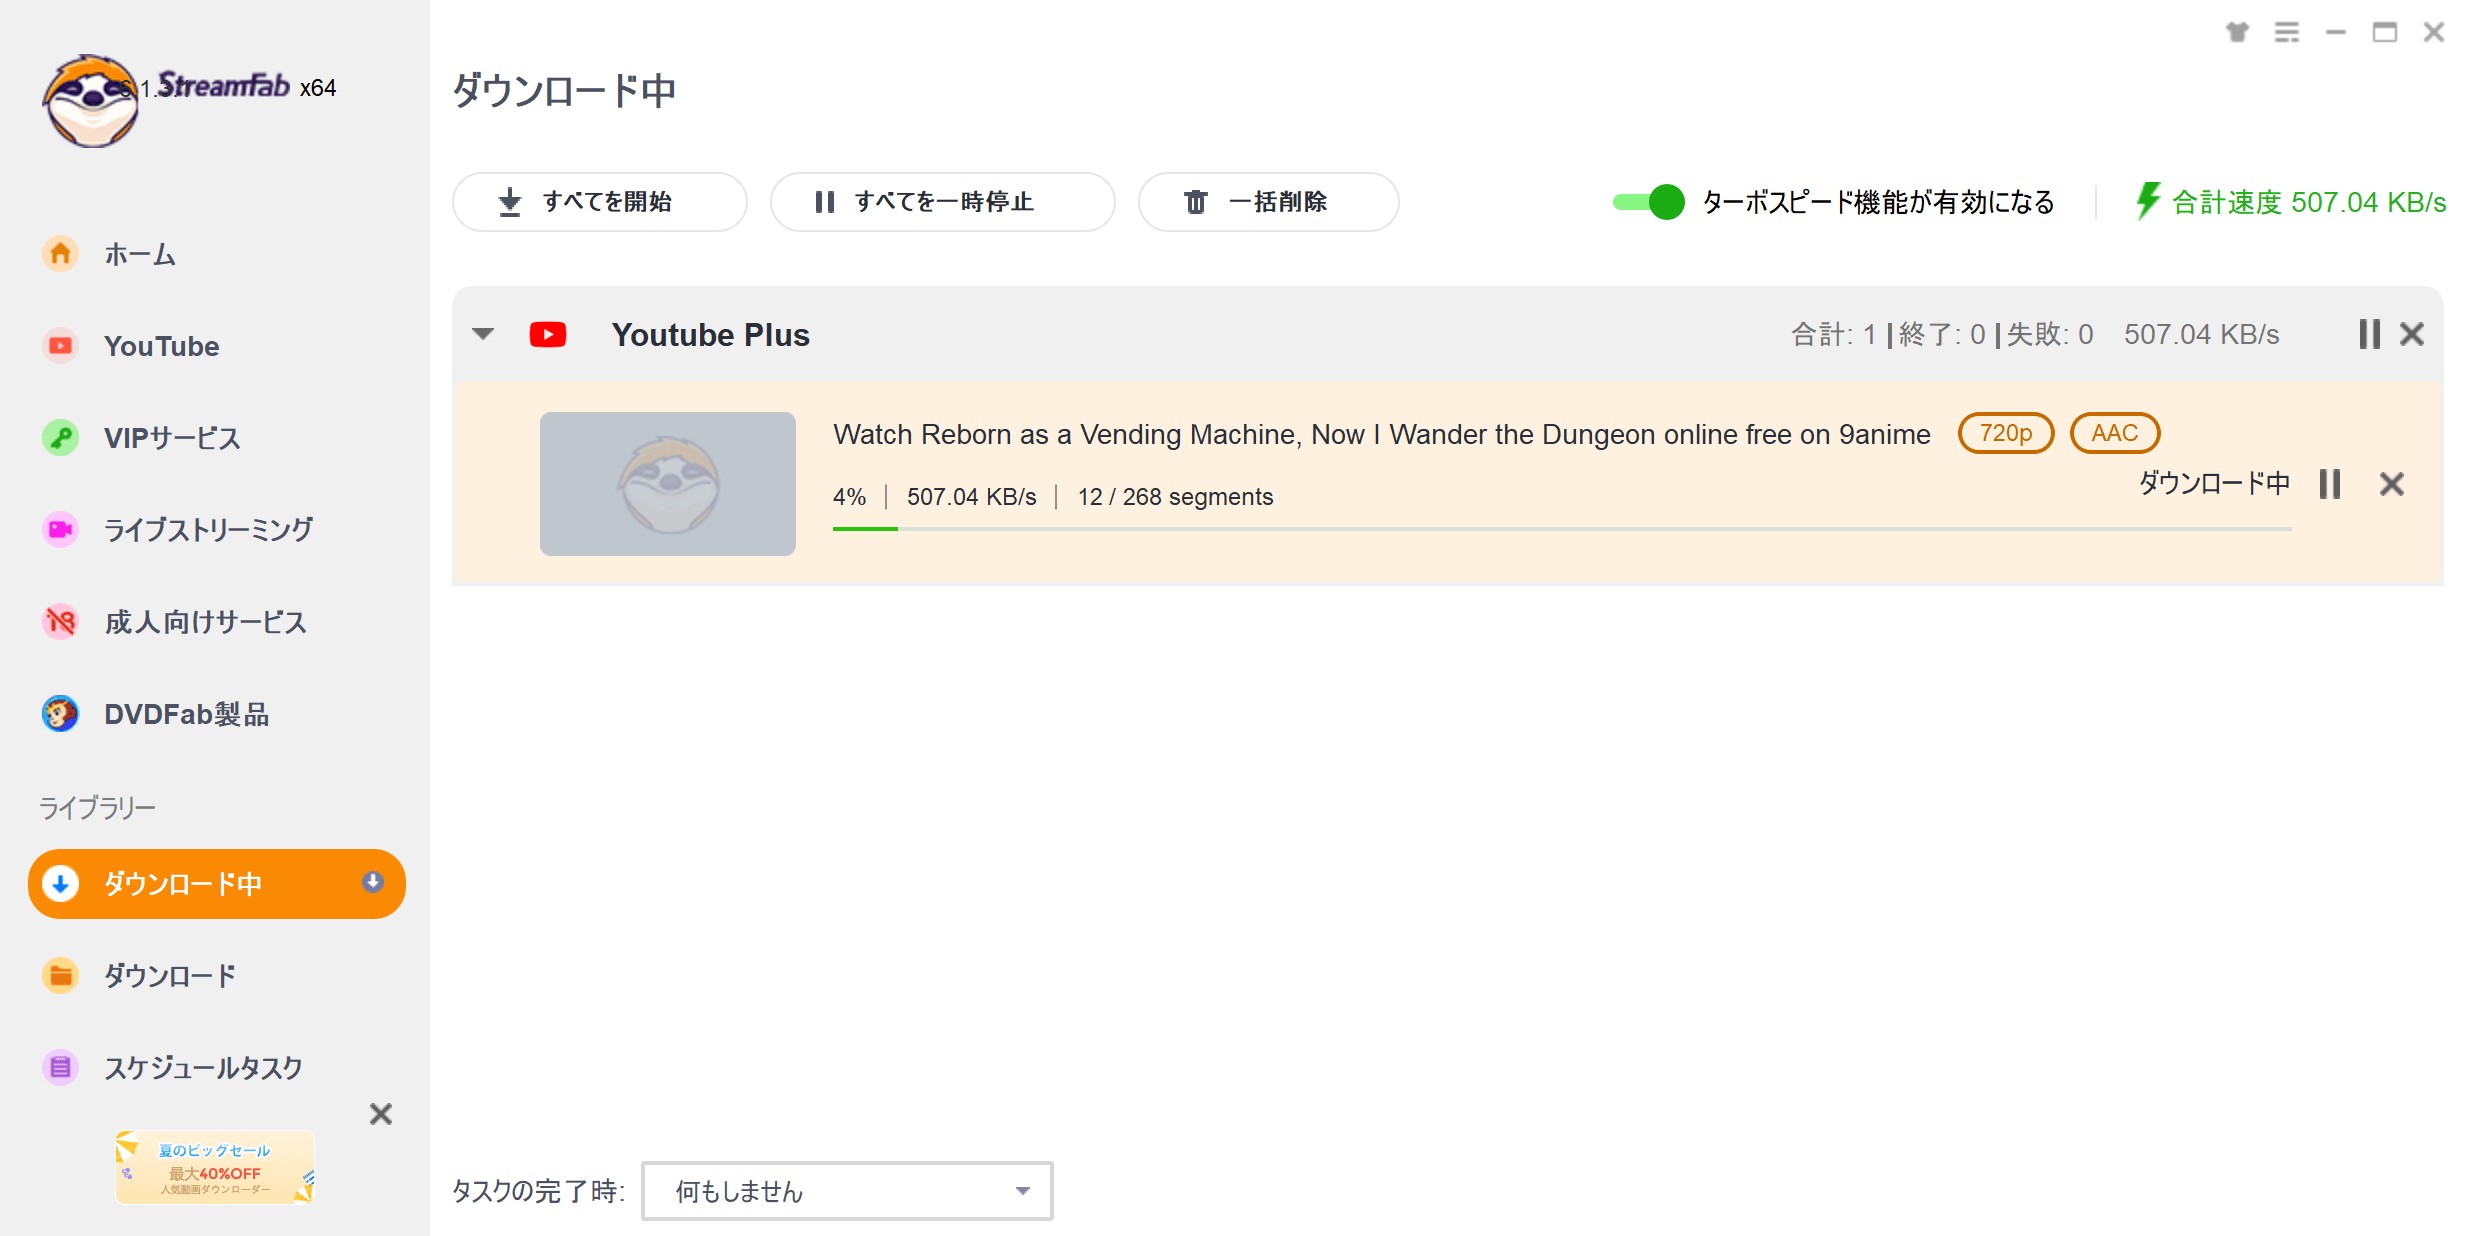Close the summer sale promo banner

[381, 1114]
